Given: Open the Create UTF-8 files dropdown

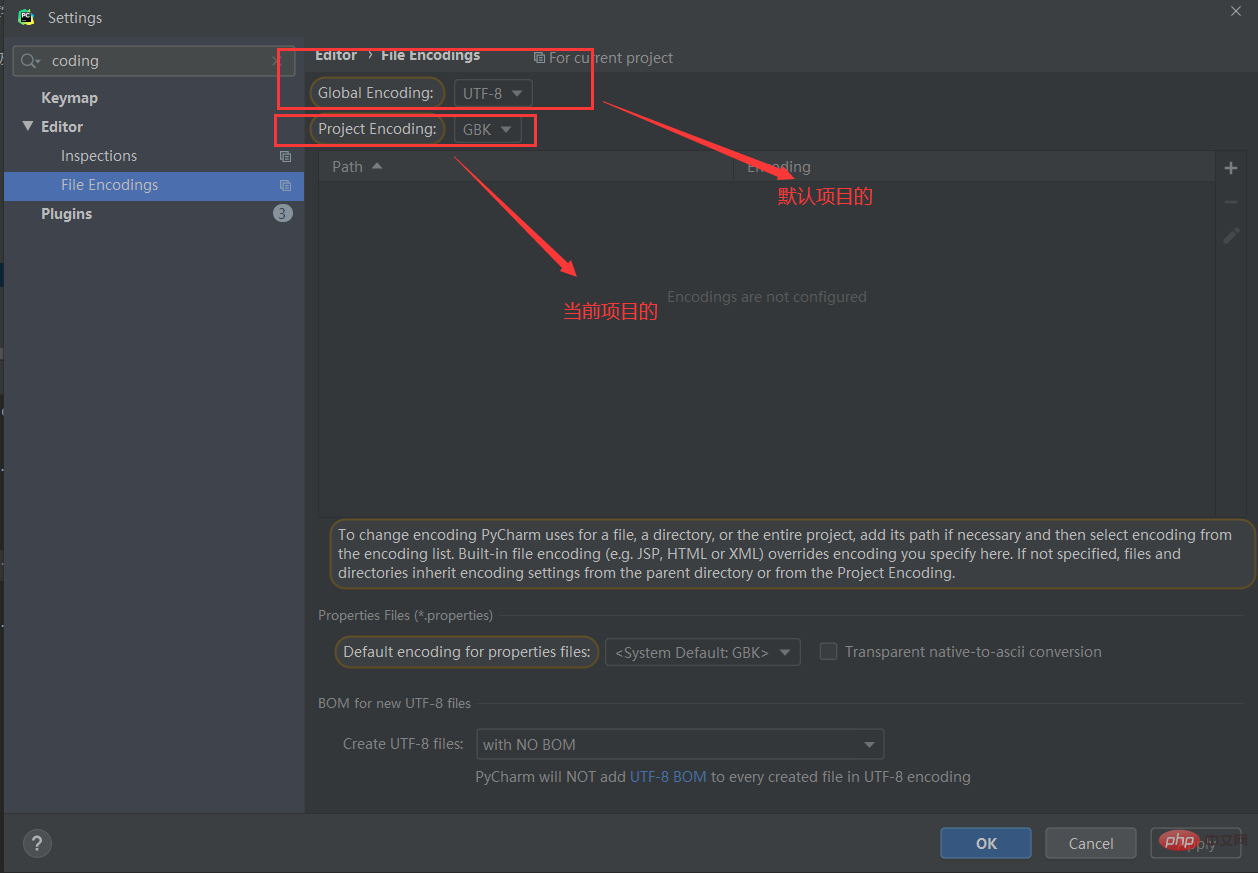Looking at the screenshot, I should [679, 744].
